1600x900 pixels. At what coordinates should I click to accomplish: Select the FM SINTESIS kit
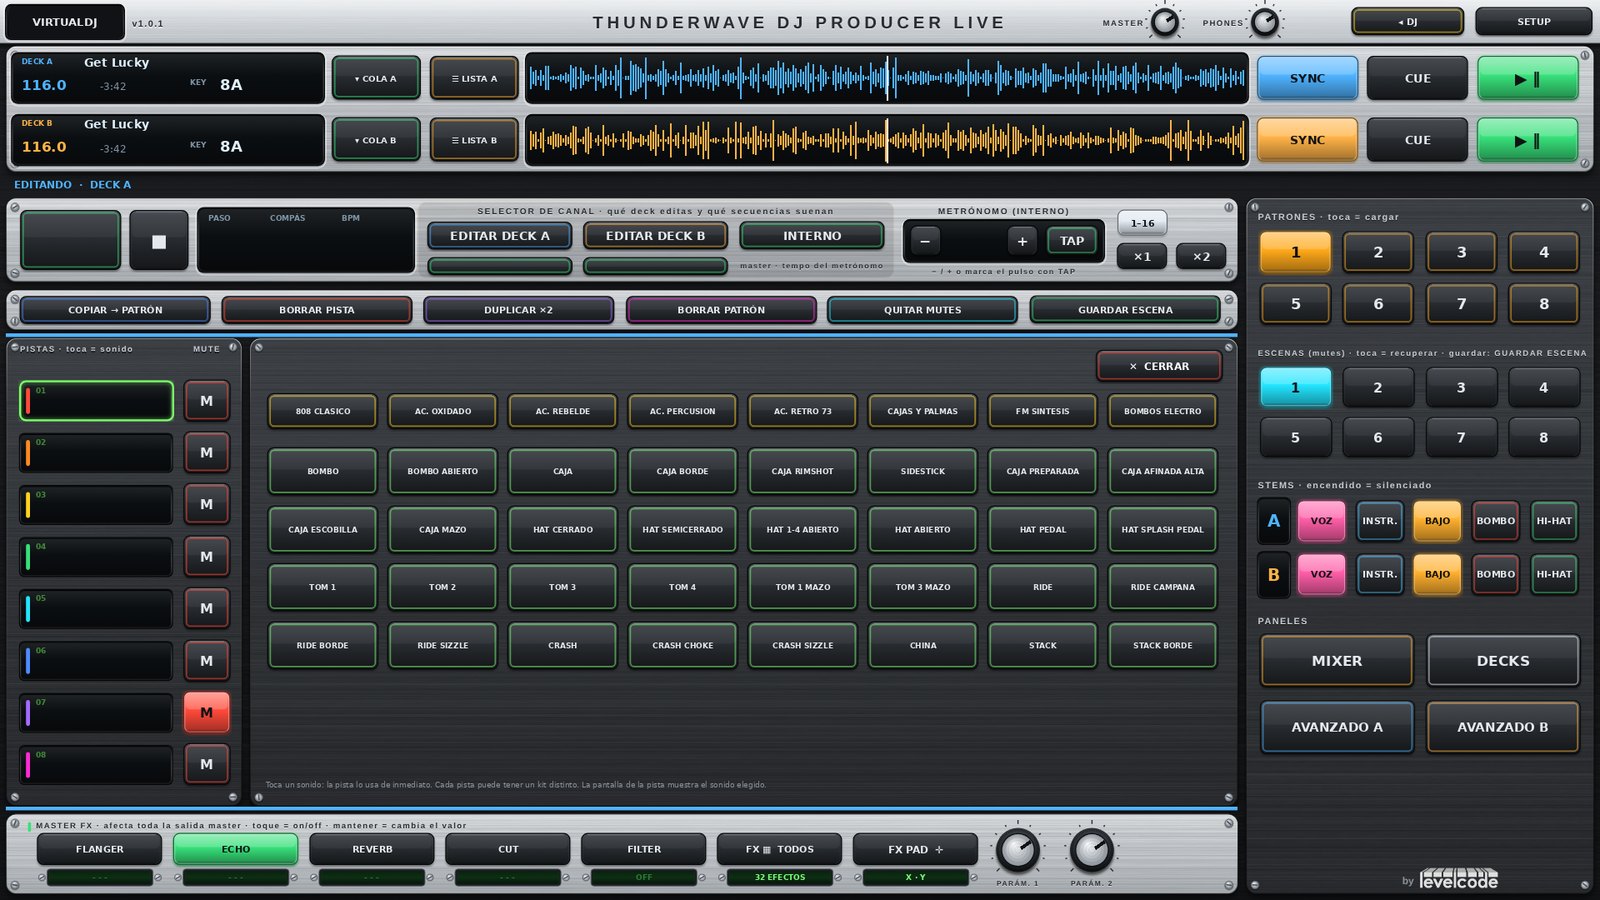coord(1042,411)
